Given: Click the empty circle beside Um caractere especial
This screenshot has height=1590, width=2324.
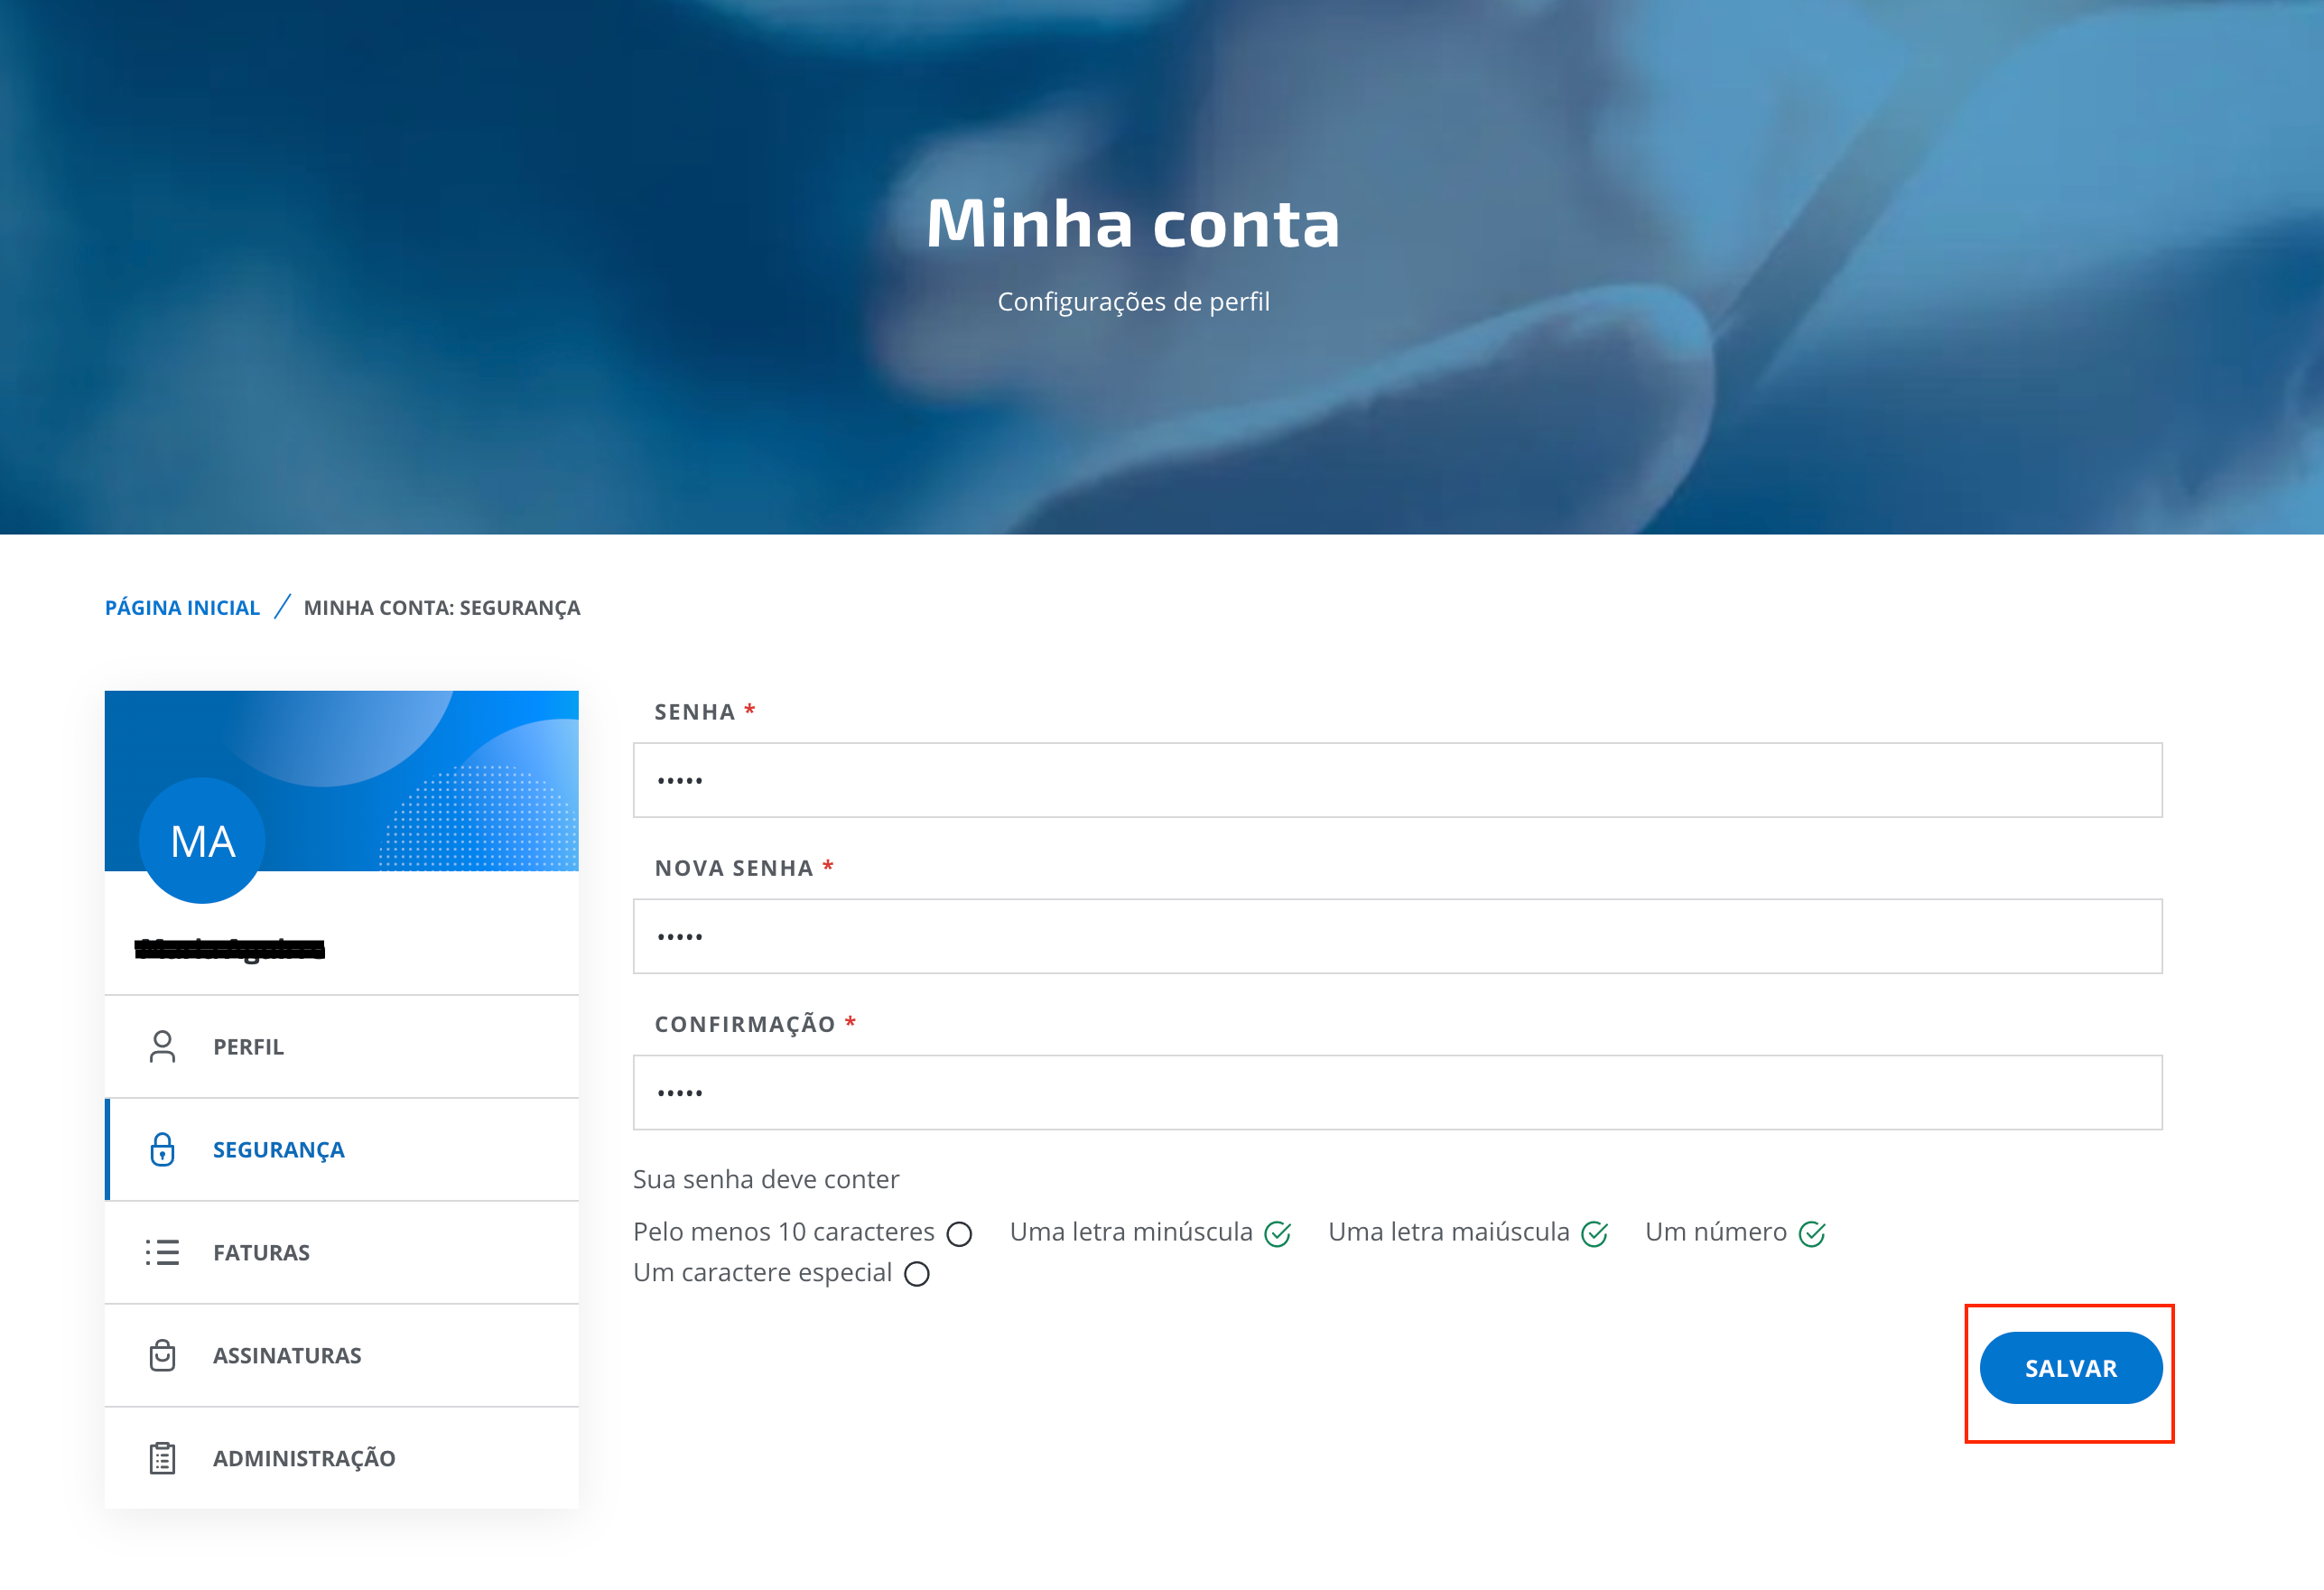Looking at the screenshot, I should click(x=917, y=1274).
